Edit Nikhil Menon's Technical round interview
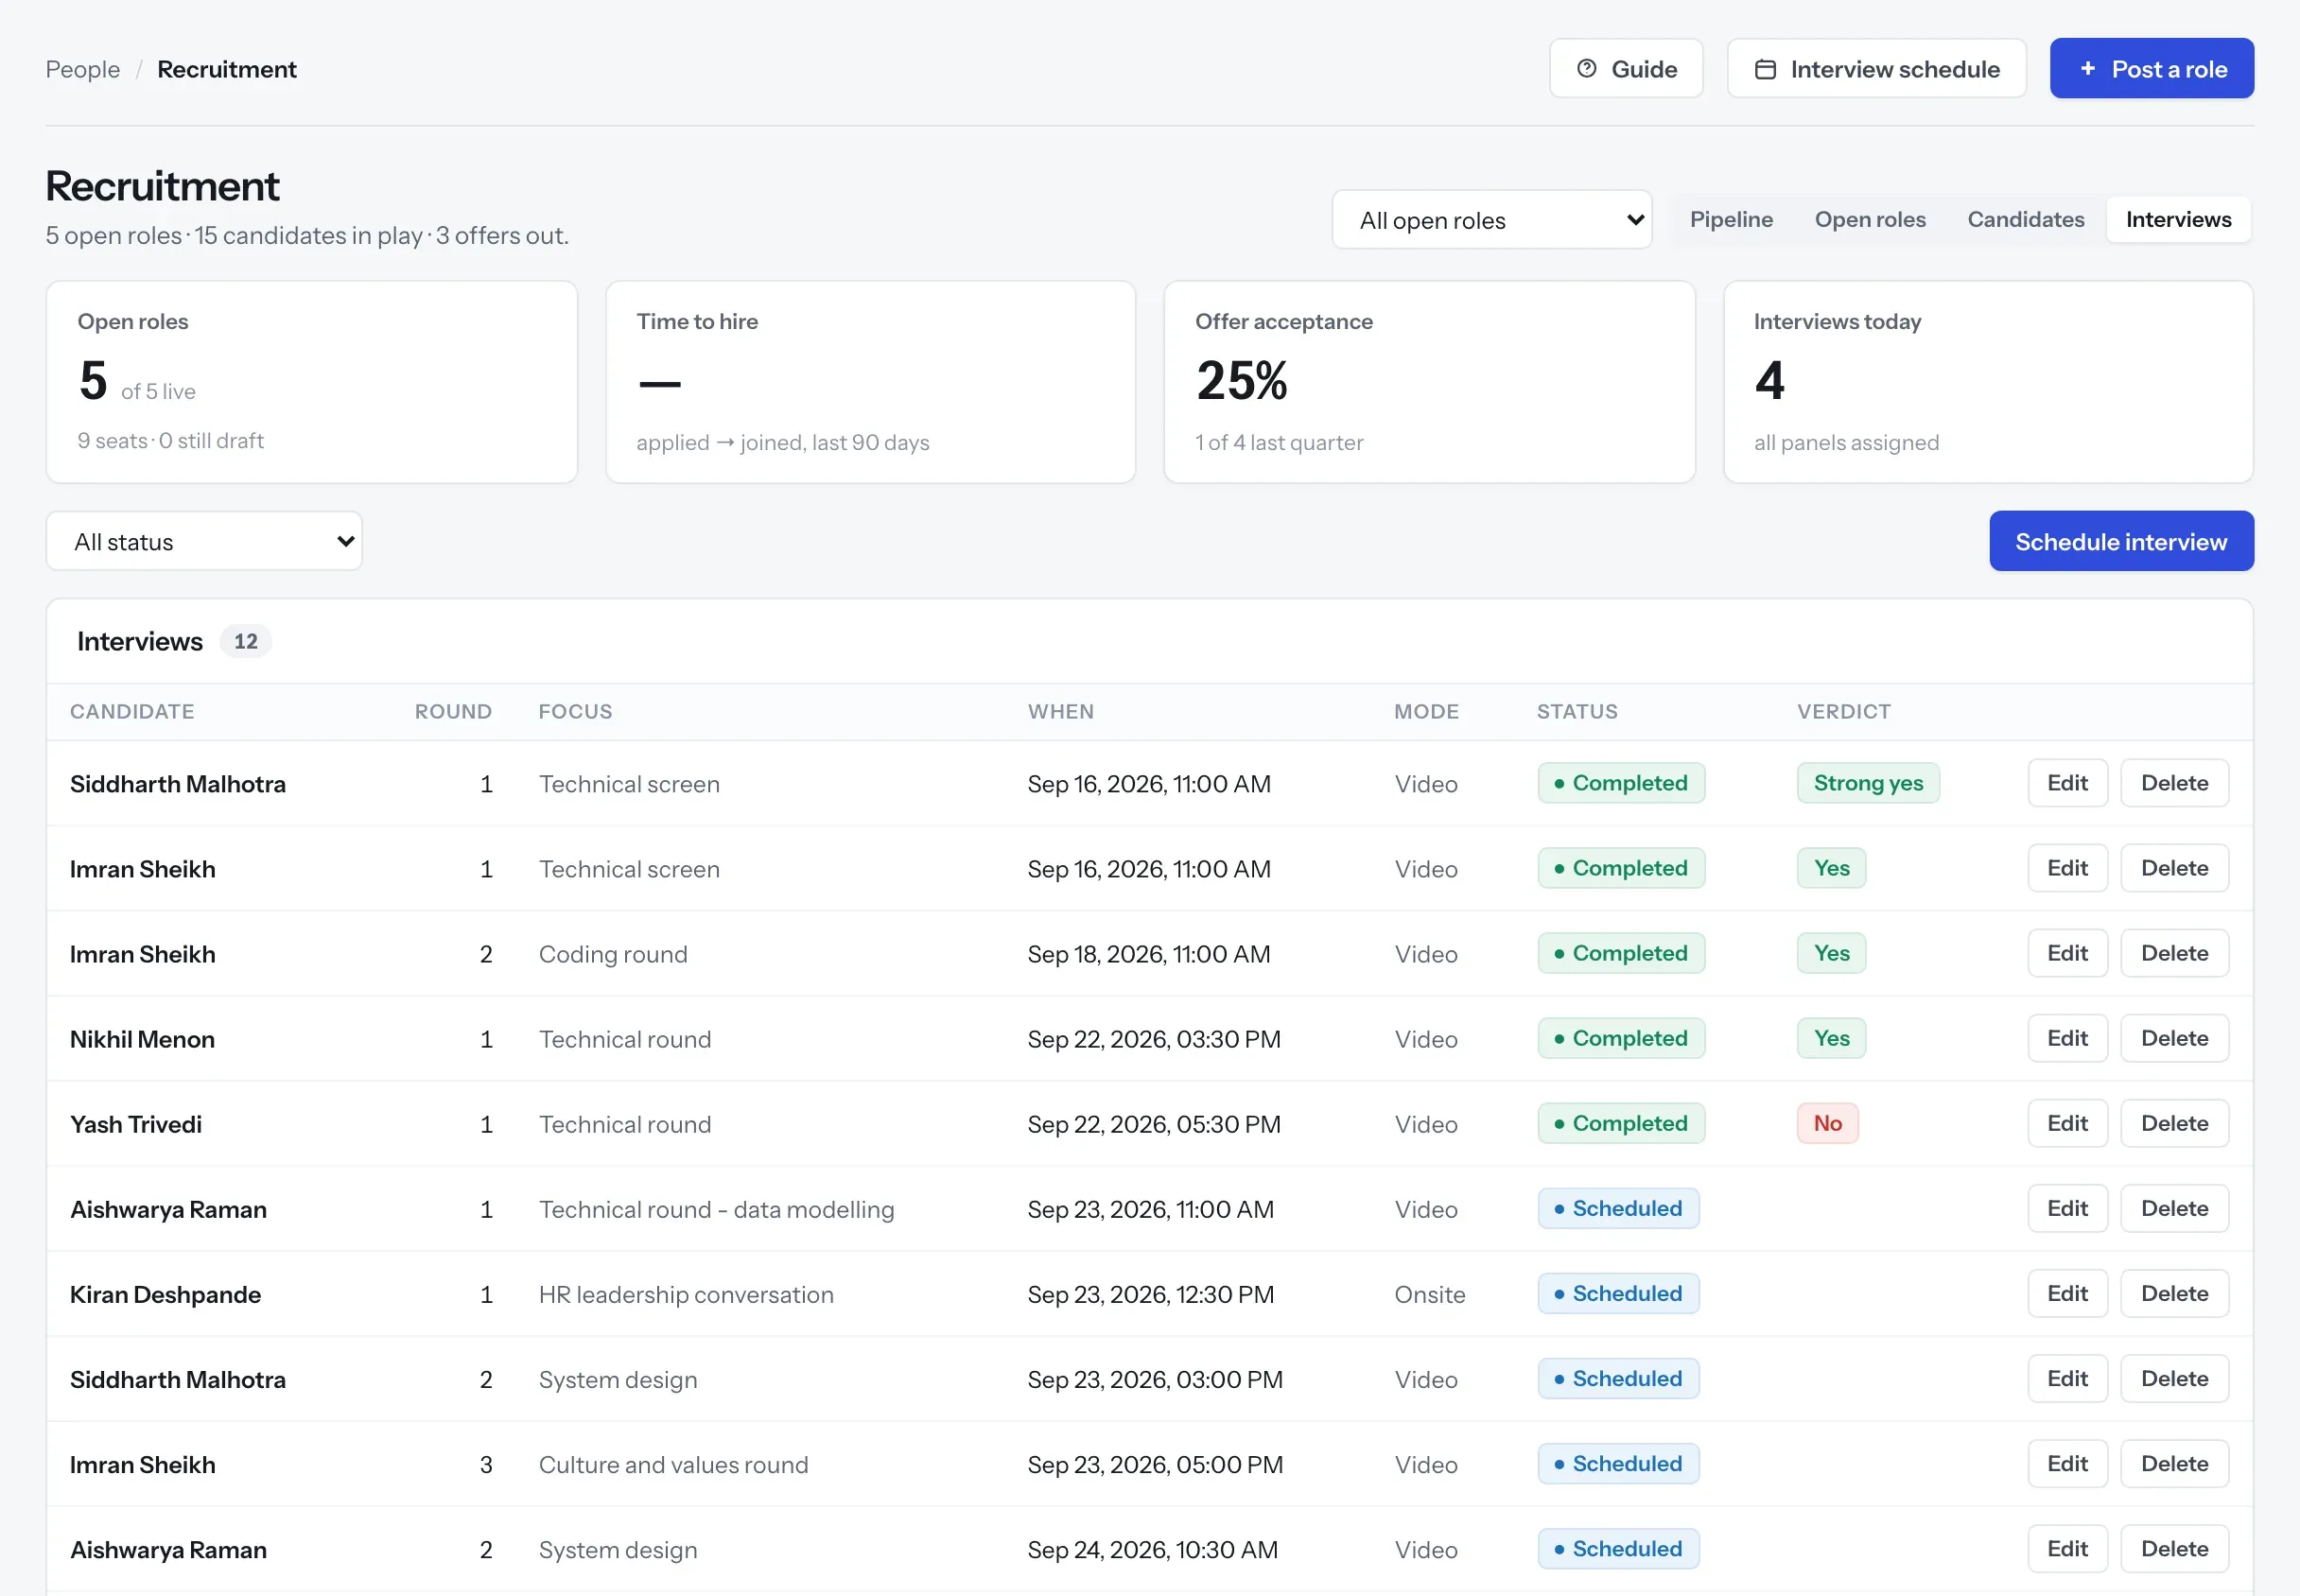2300x1596 pixels. pos(2067,1038)
